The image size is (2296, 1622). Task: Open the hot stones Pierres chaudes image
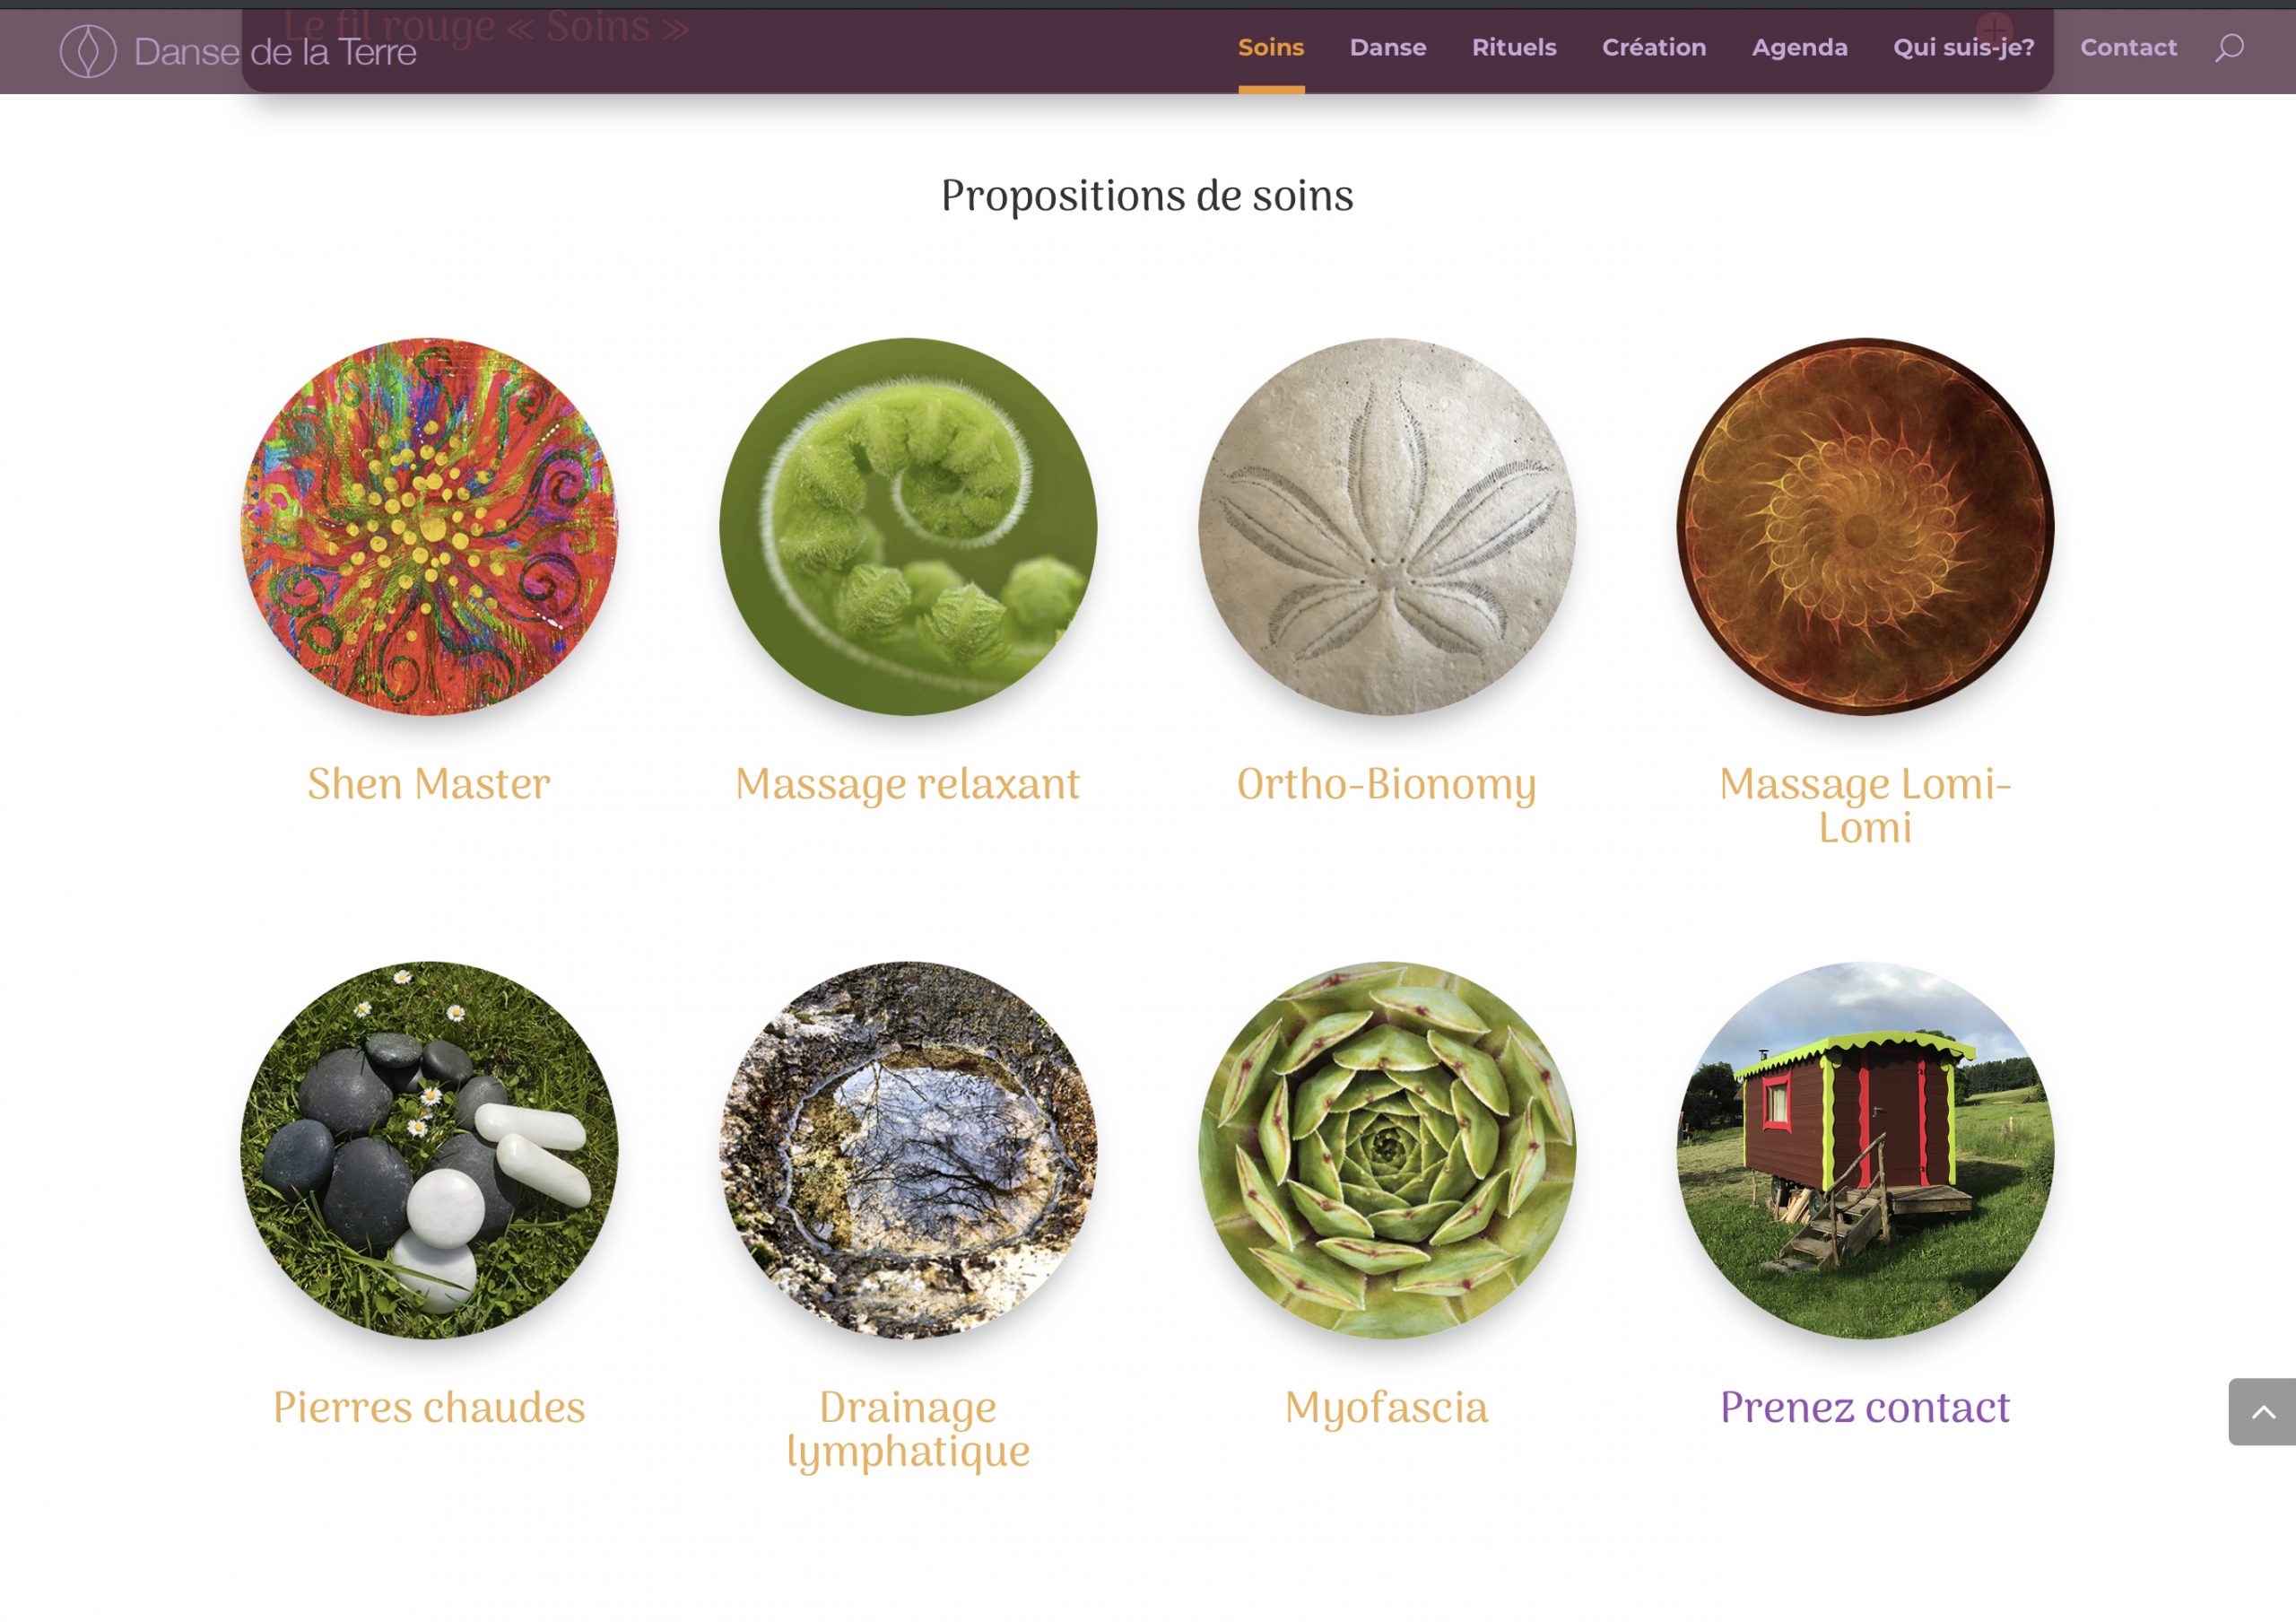[429, 1149]
